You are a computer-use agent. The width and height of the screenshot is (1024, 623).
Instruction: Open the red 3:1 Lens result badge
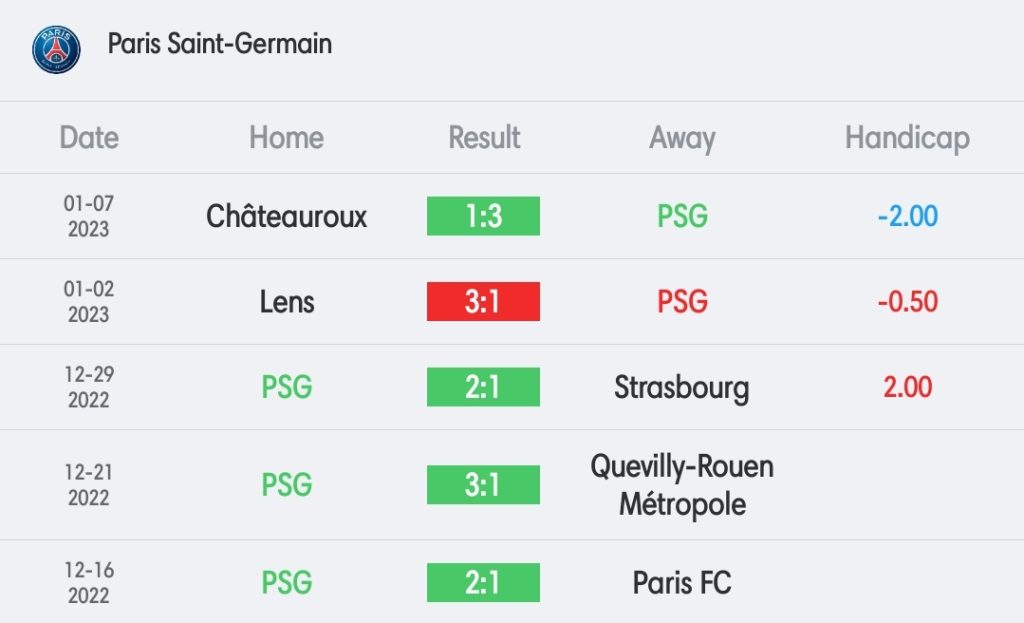[x=483, y=301]
